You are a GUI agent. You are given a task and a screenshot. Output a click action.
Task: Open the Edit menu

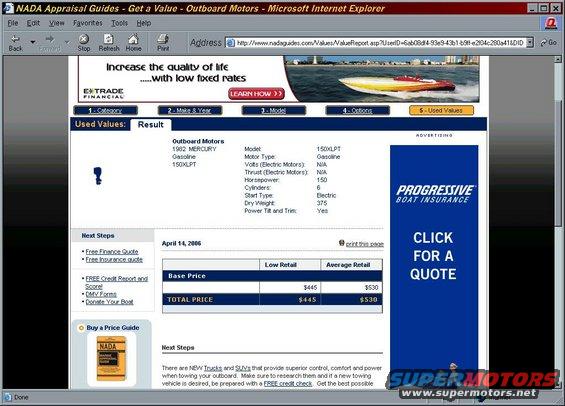pos(33,23)
